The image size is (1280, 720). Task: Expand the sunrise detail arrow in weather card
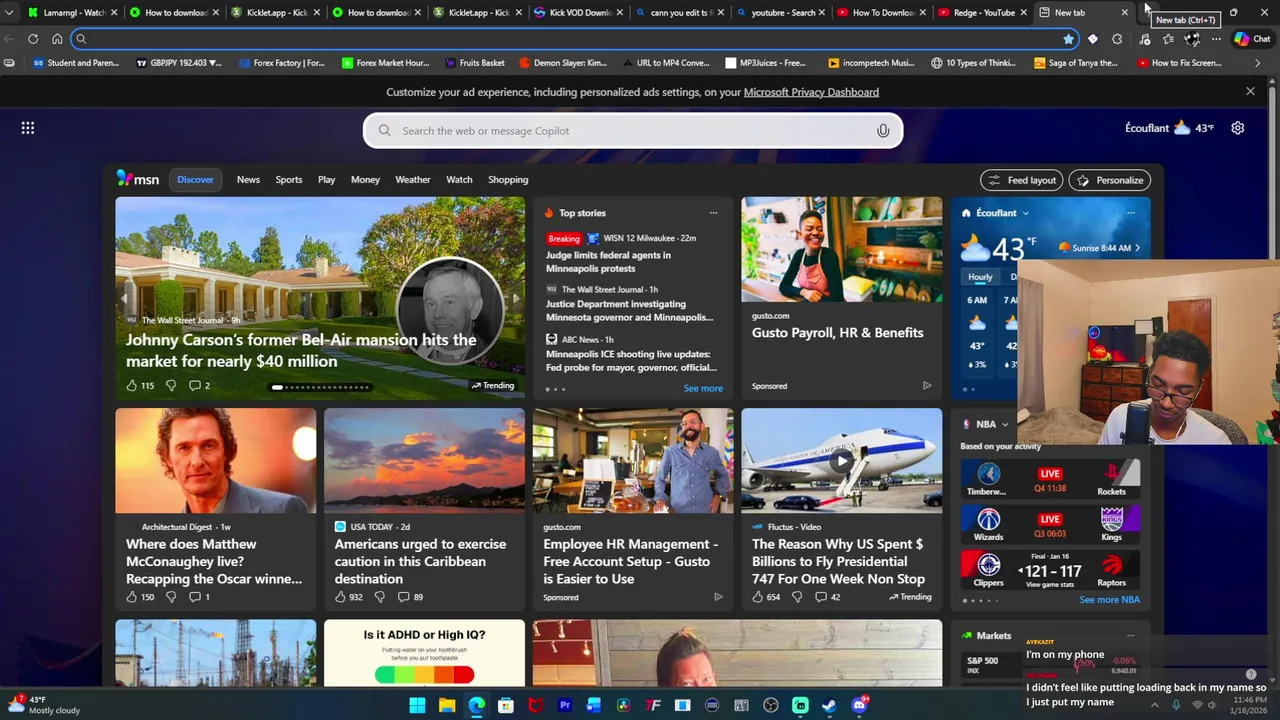point(1137,248)
